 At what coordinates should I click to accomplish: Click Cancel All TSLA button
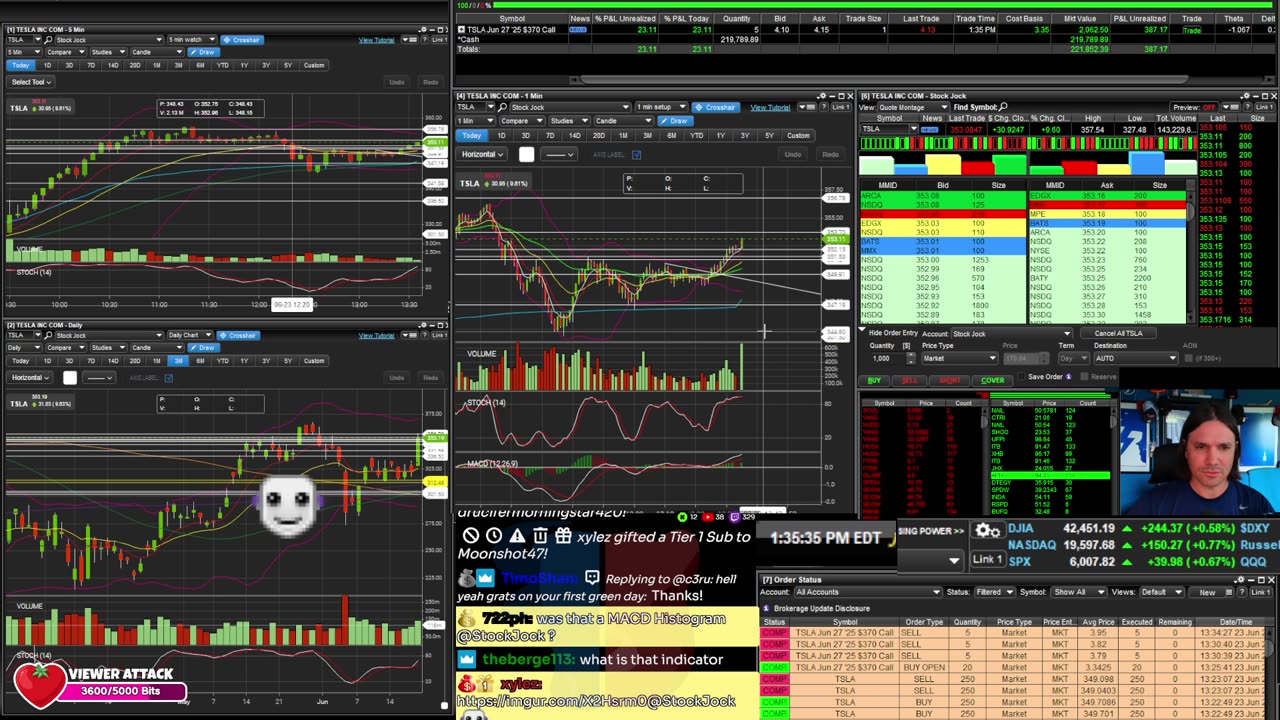tap(1118, 333)
